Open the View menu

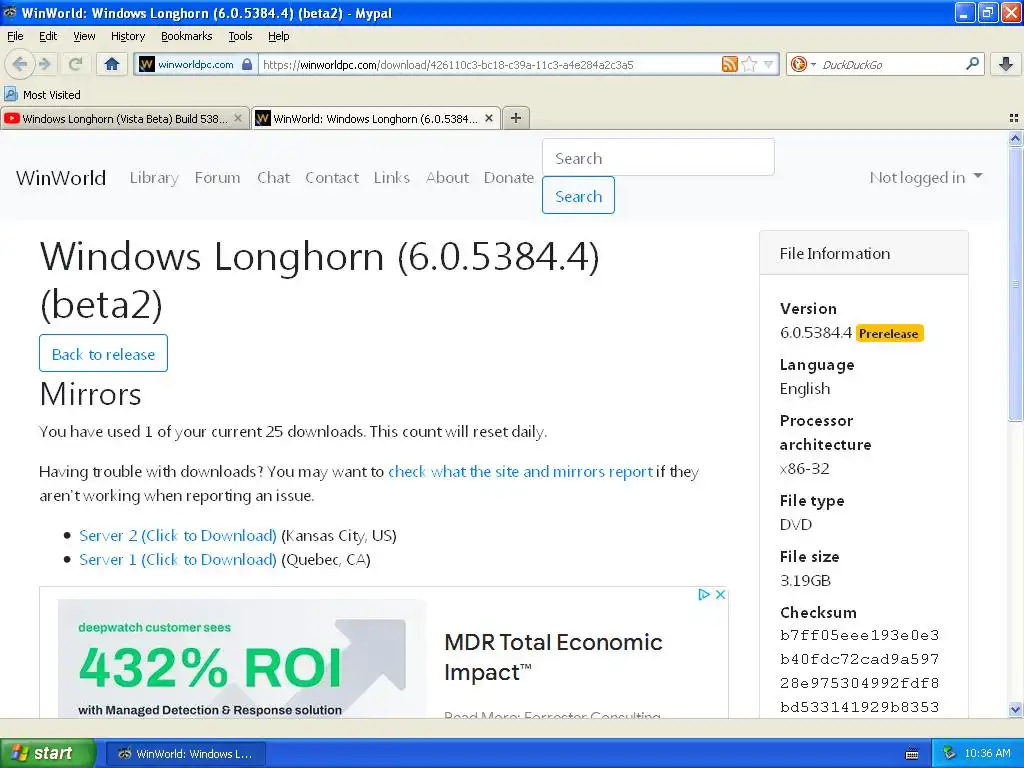click(x=84, y=36)
